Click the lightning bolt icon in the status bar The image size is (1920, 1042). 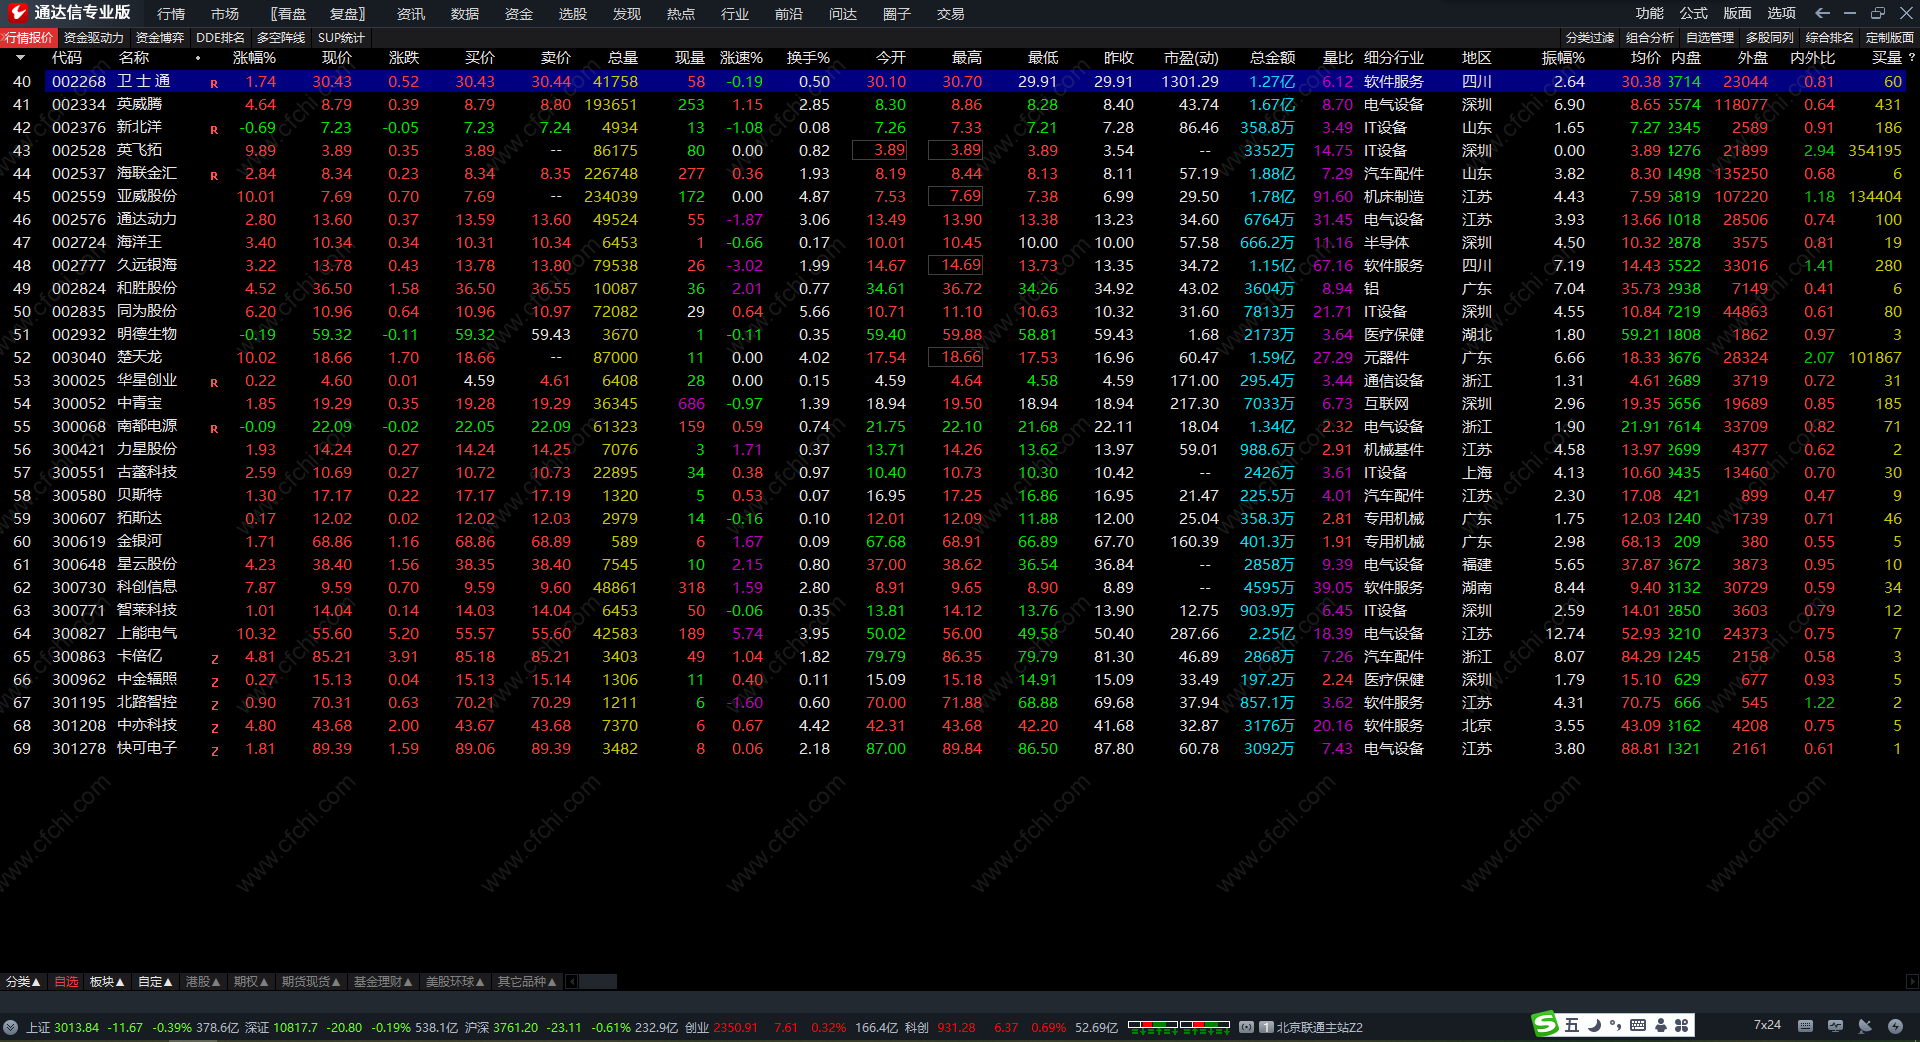[x=1895, y=1026]
